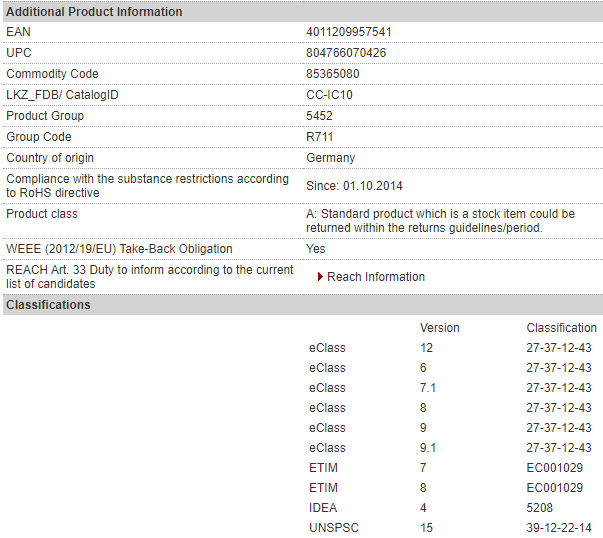Click the eClass version 9 label

tap(327, 428)
